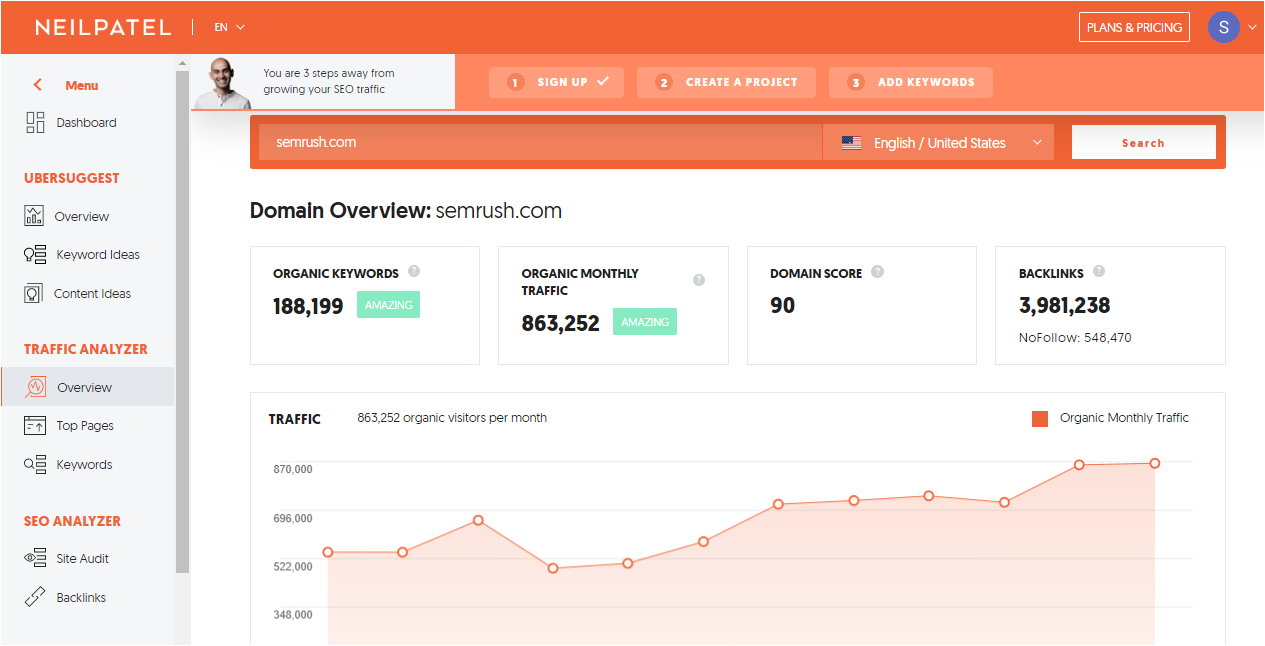Click Neil Patel's portrait thumbnail

click(x=222, y=83)
